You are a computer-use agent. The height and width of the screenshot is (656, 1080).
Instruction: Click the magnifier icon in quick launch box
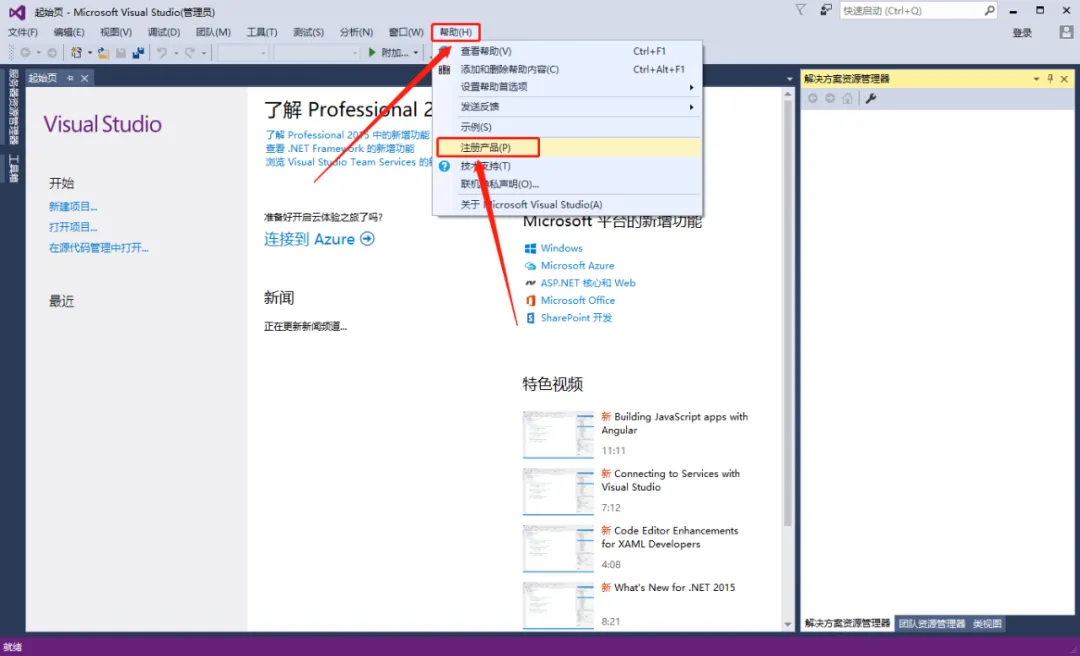pos(989,10)
